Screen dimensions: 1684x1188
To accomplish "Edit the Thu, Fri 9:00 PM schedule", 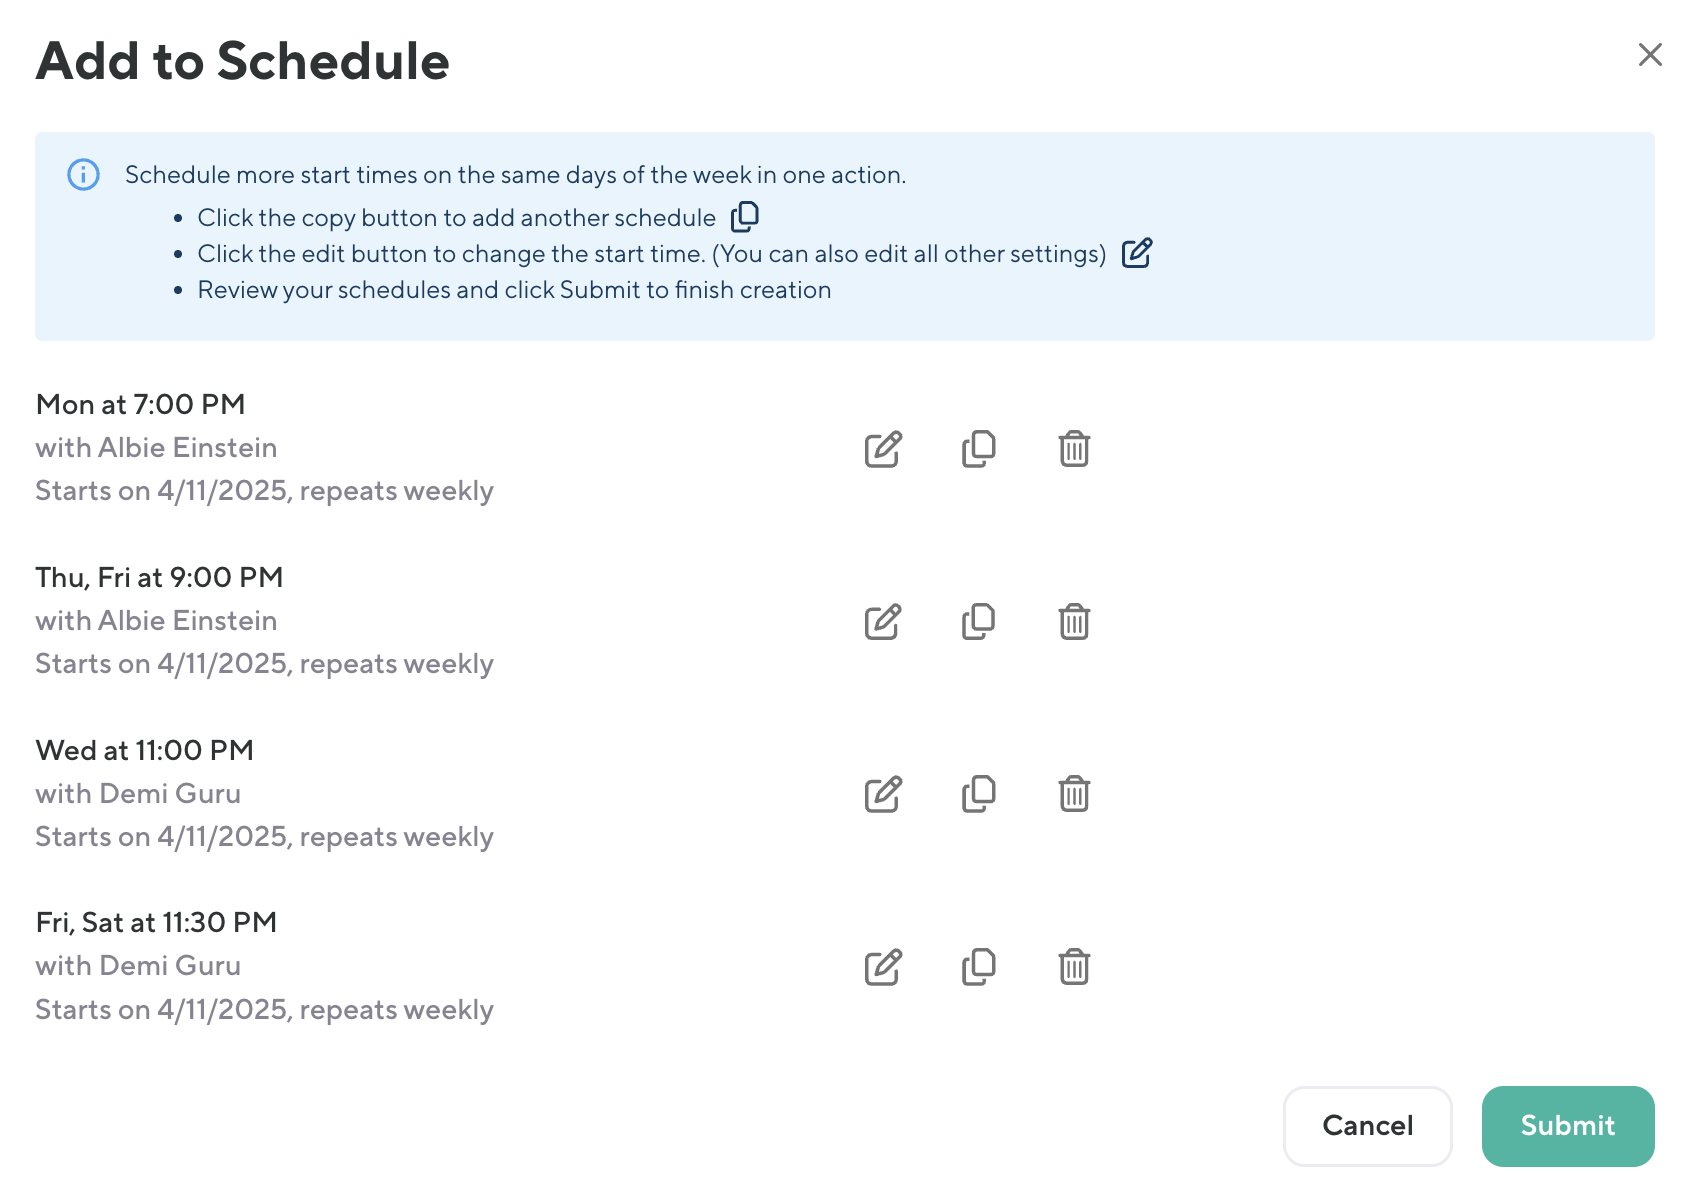I will pyautogui.click(x=883, y=622).
